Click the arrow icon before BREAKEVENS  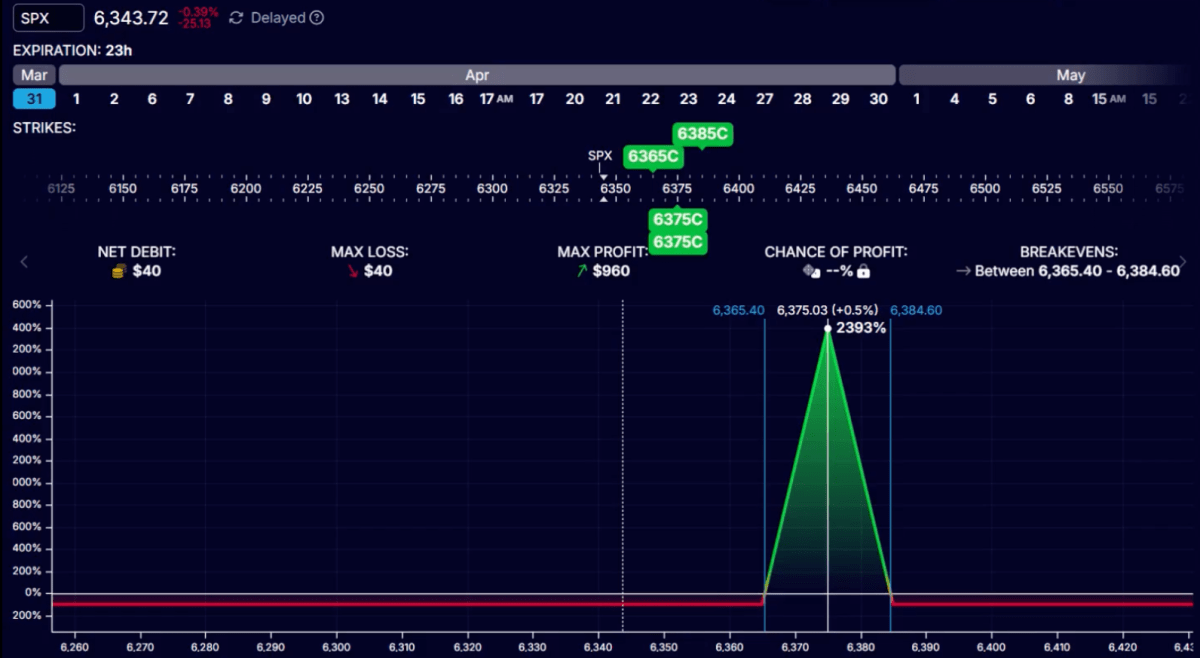pos(963,270)
